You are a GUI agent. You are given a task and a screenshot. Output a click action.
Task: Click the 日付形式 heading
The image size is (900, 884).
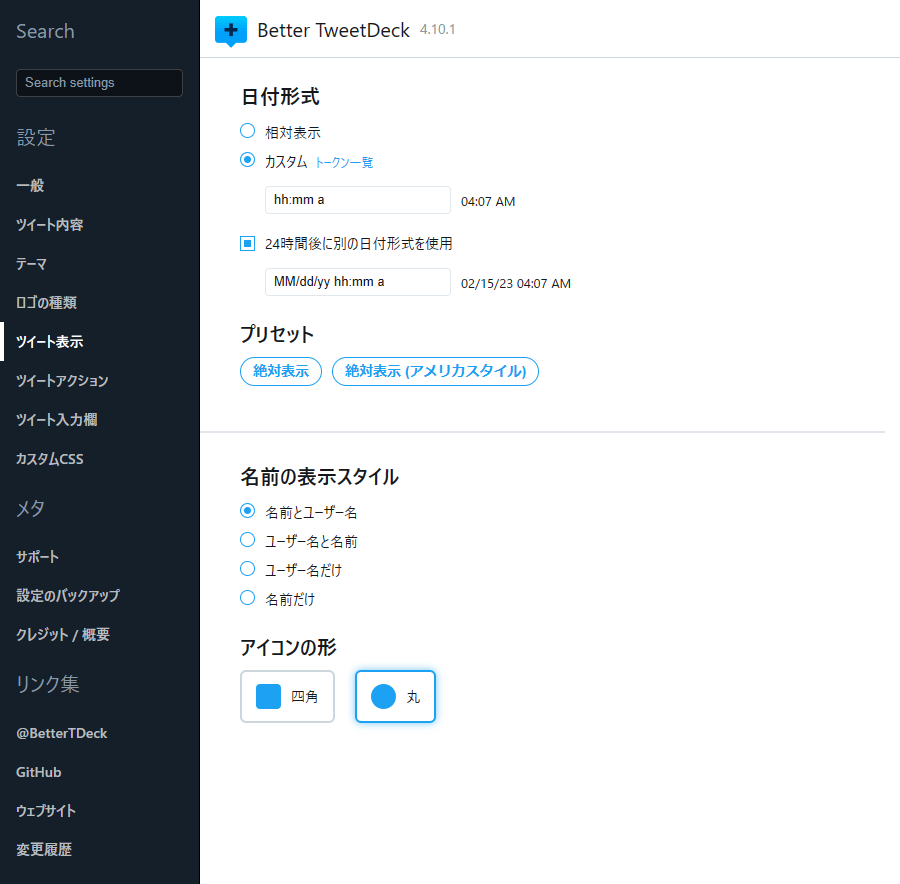pyautogui.click(x=280, y=96)
